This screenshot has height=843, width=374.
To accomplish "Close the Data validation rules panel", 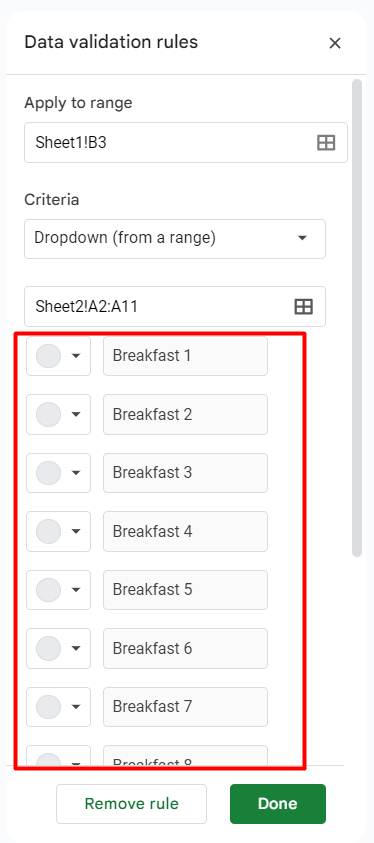I will click(x=335, y=43).
